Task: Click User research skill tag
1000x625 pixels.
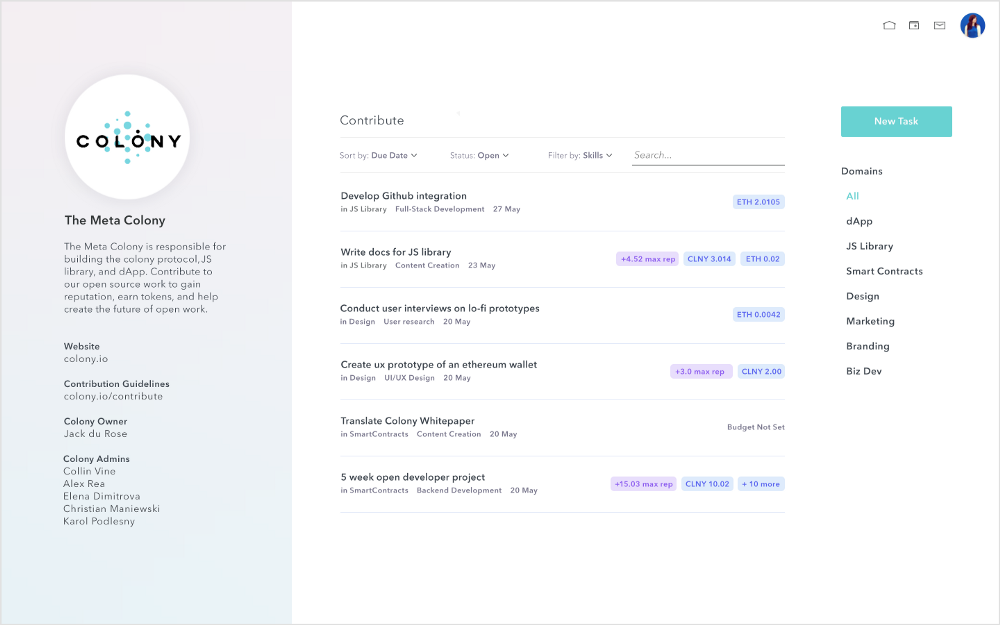Action: (x=409, y=321)
